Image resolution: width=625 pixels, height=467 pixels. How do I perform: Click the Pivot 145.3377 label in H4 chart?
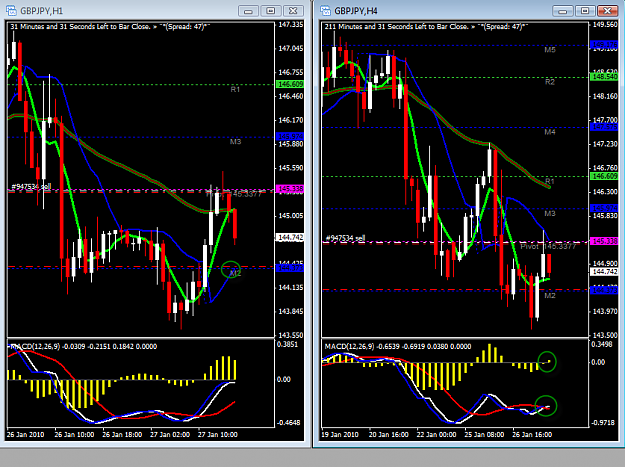click(548, 247)
